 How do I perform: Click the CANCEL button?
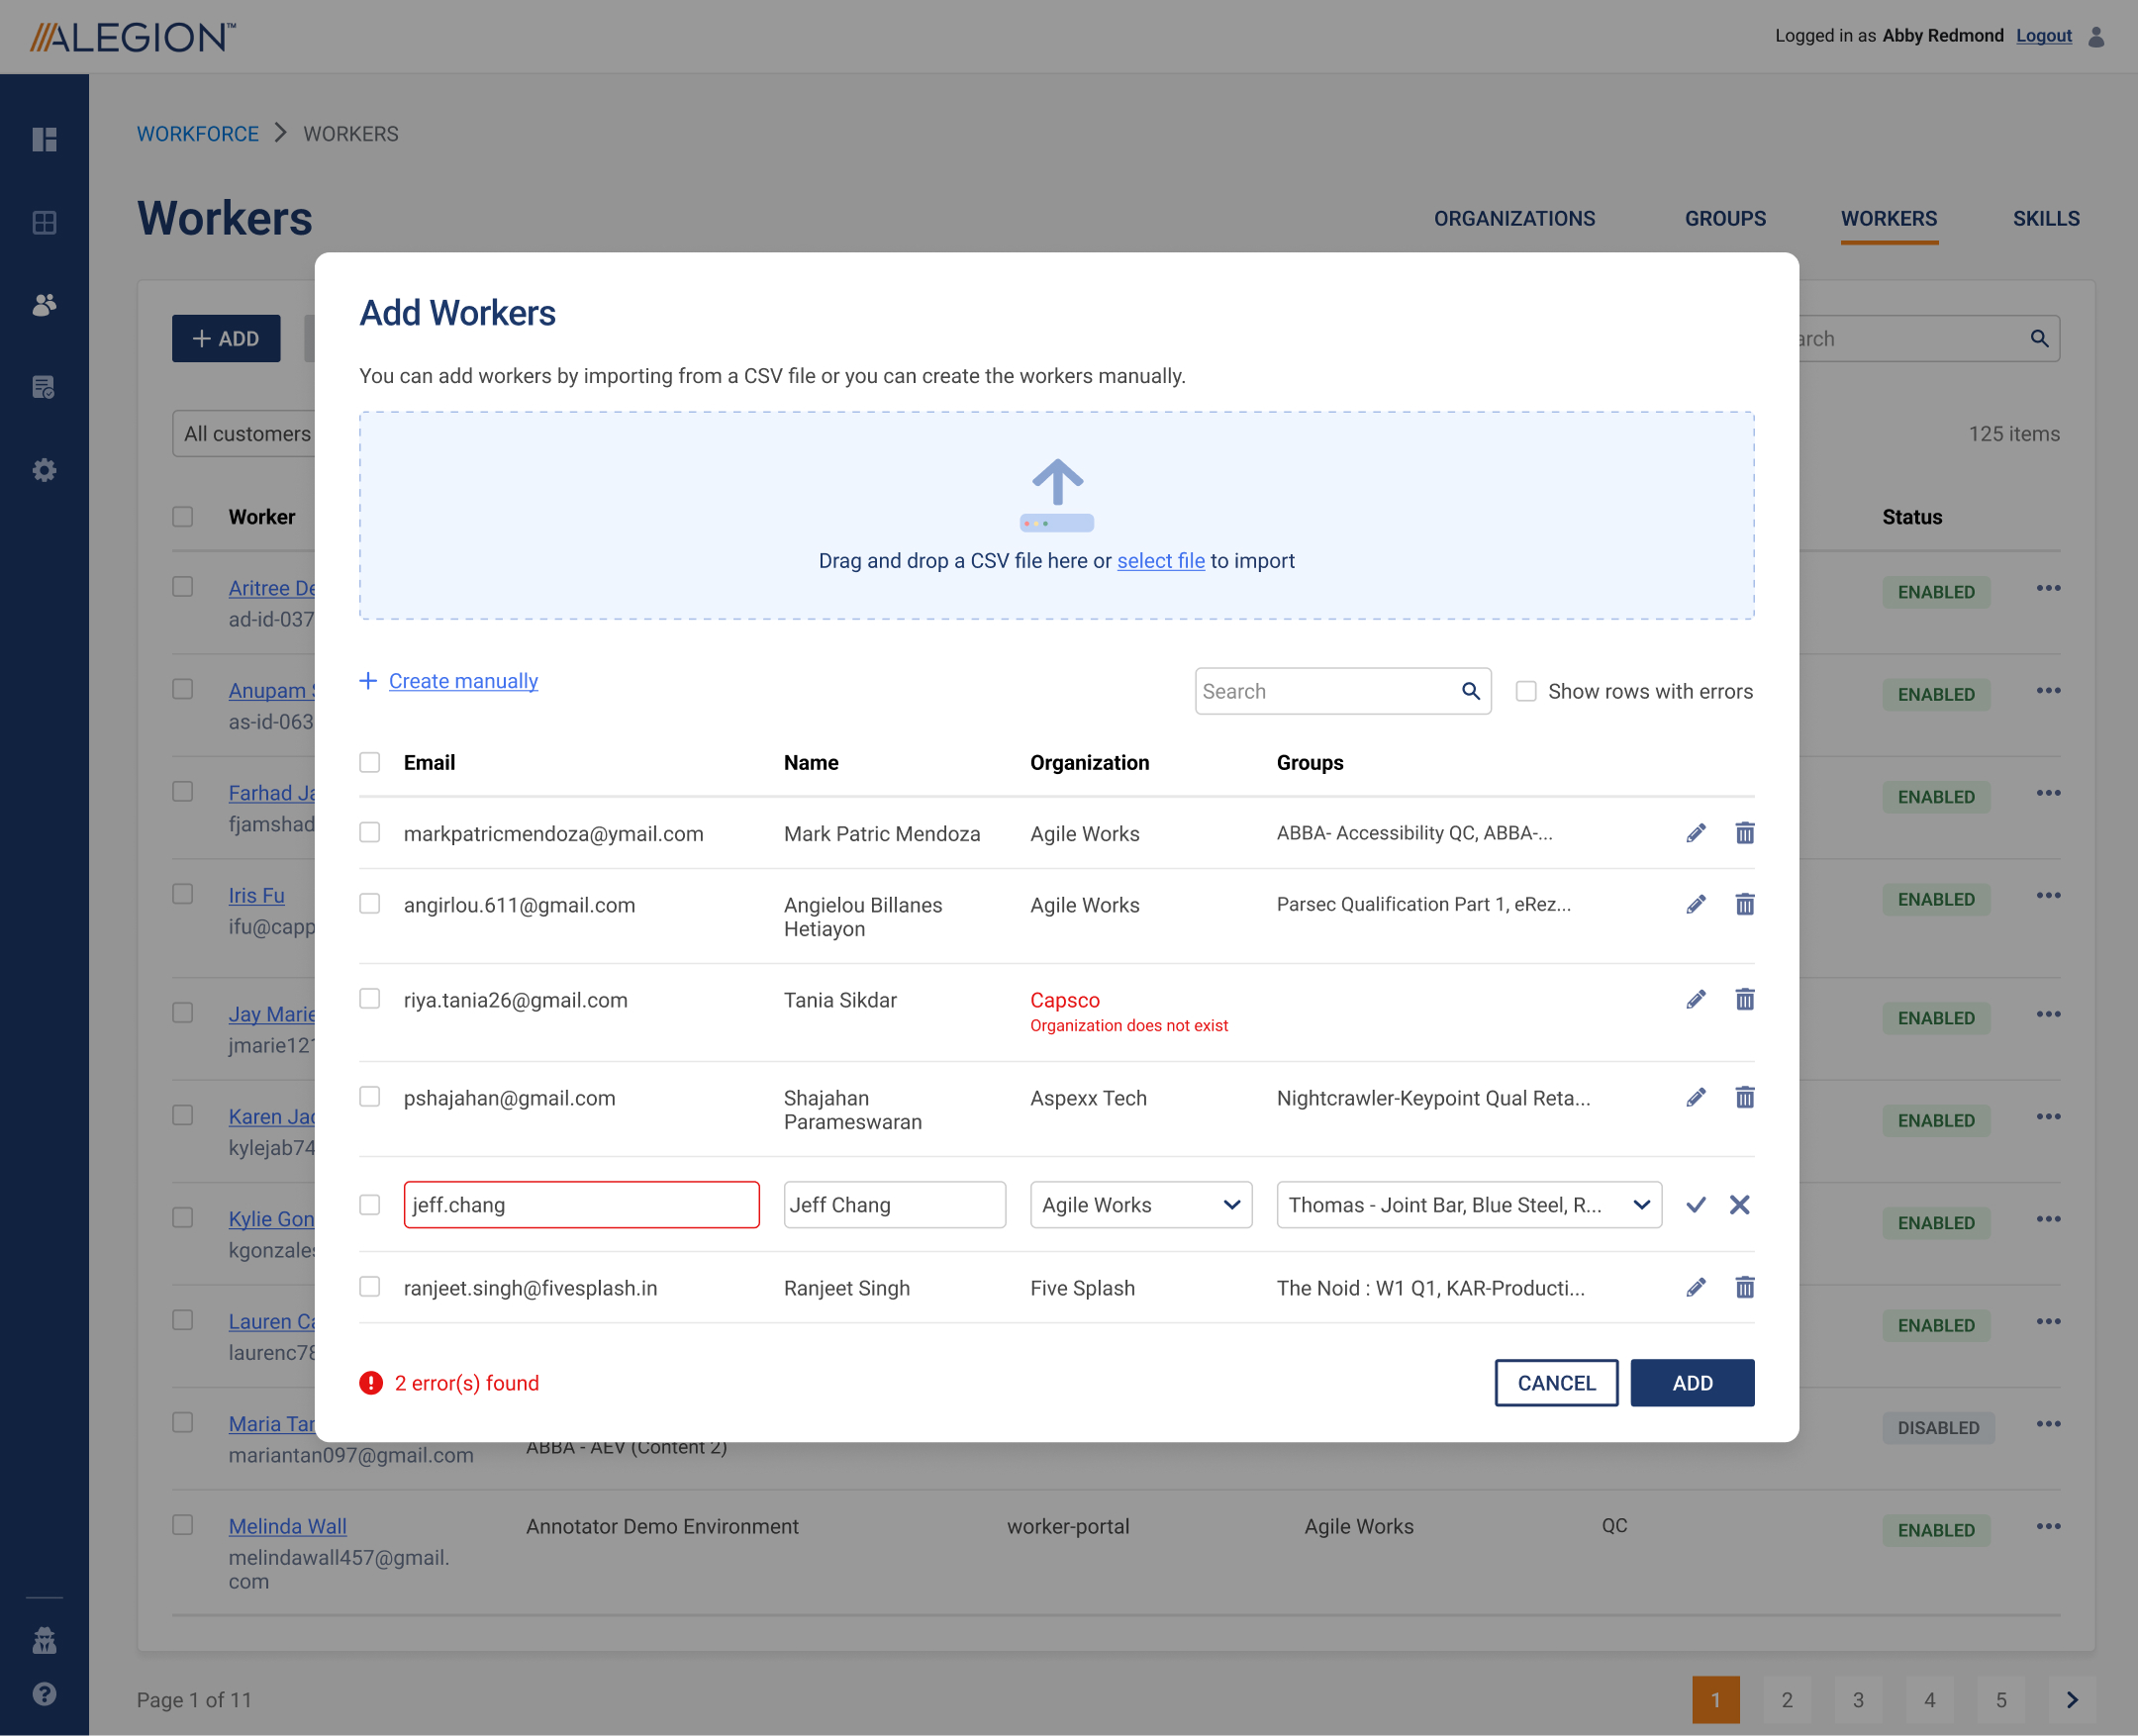pos(1556,1383)
